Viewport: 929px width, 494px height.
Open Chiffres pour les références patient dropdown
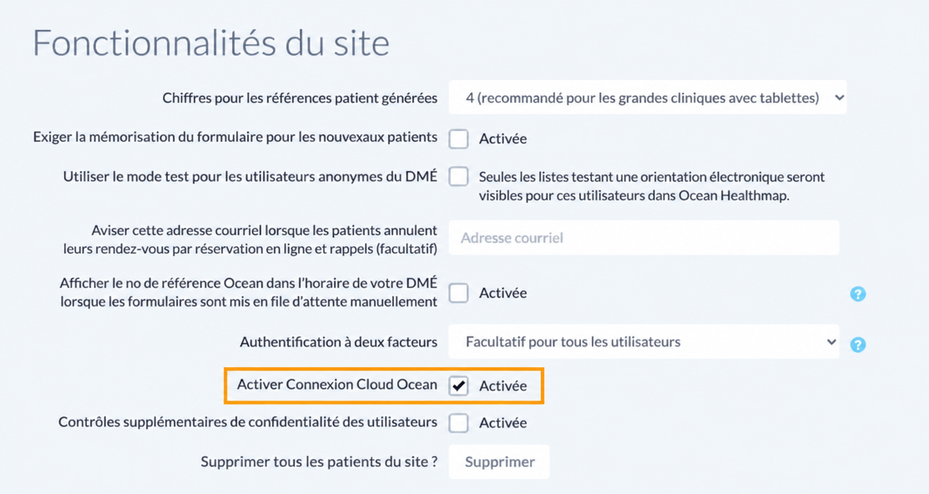(648, 98)
